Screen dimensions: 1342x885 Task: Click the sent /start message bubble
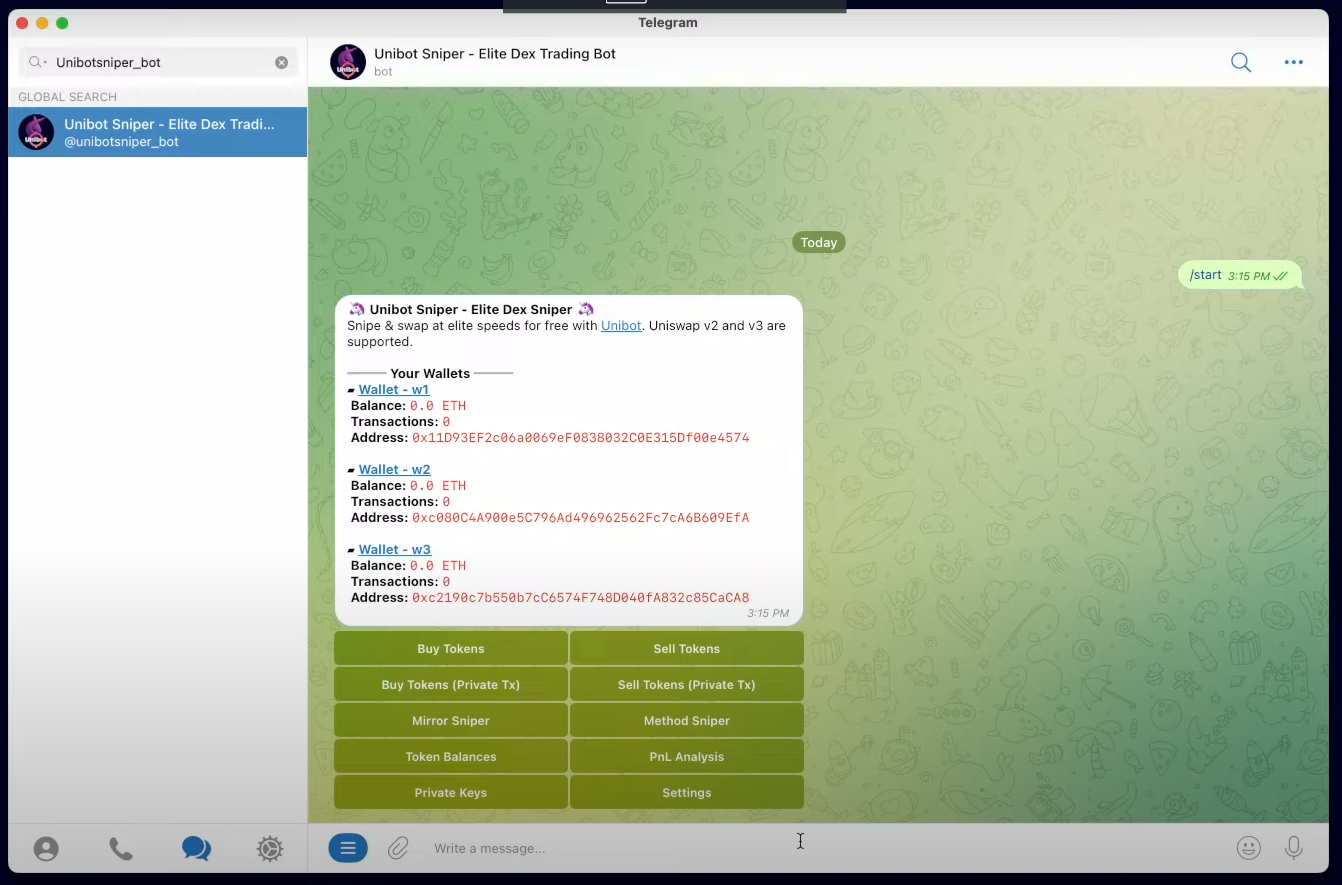pyautogui.click(x=1240, y=275)
